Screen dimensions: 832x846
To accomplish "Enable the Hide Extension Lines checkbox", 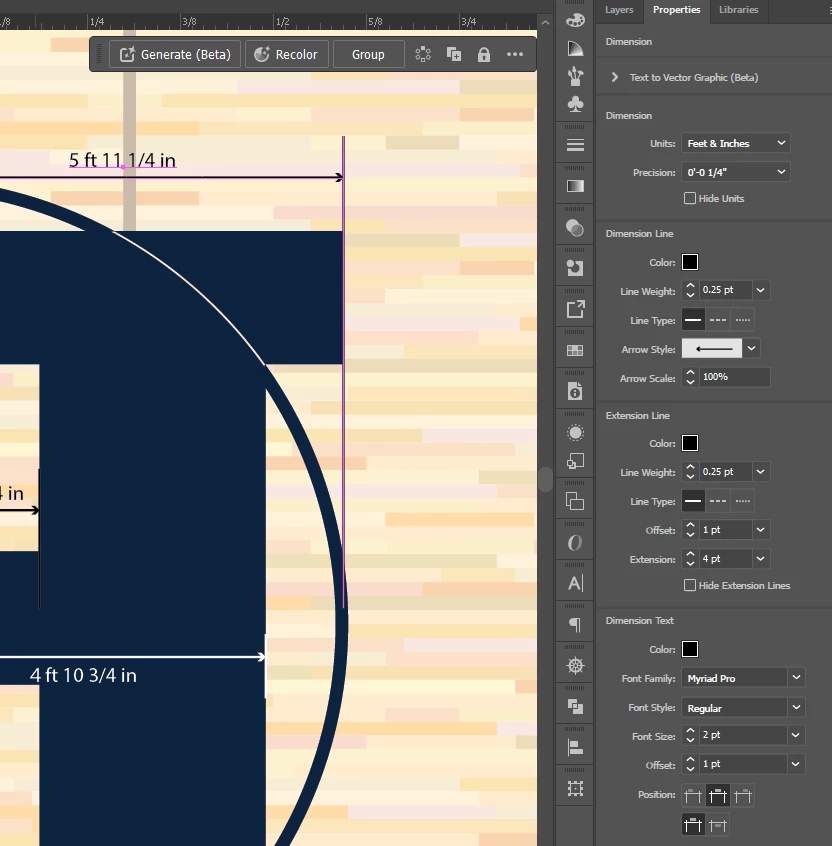I will point(690,585).
